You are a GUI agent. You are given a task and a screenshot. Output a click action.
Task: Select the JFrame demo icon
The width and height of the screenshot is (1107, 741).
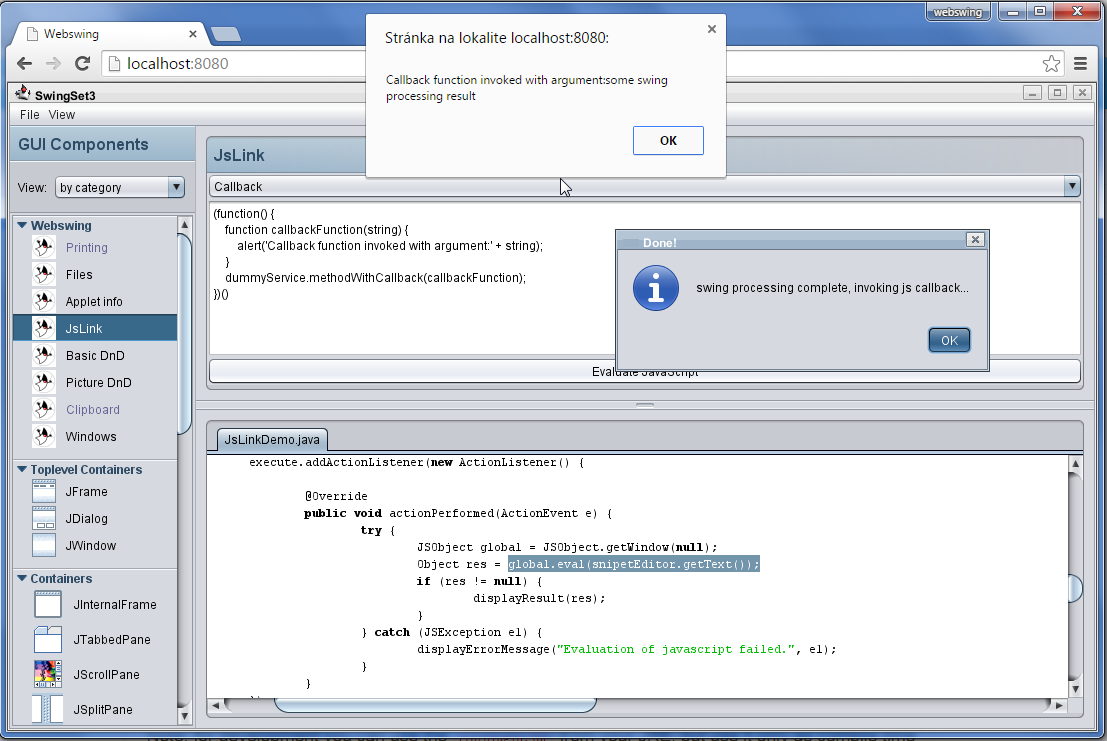click(x=44, y=491)
